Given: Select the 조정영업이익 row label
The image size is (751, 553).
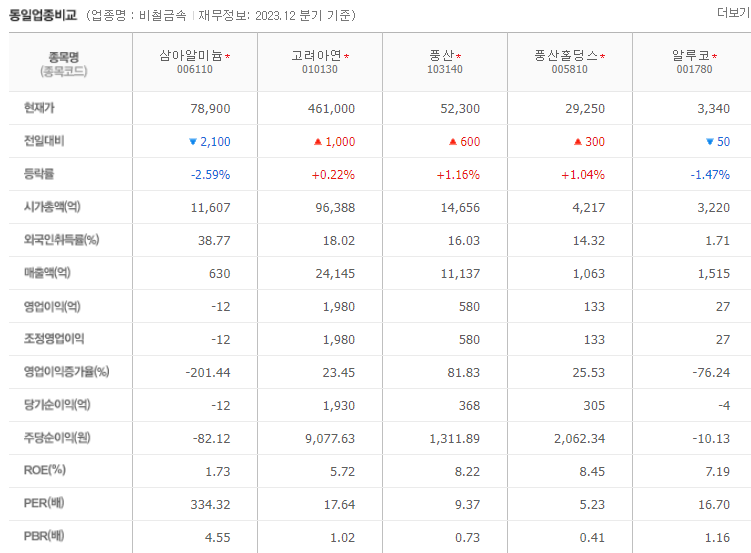Looking at the screenshot, I should [54, 339].
